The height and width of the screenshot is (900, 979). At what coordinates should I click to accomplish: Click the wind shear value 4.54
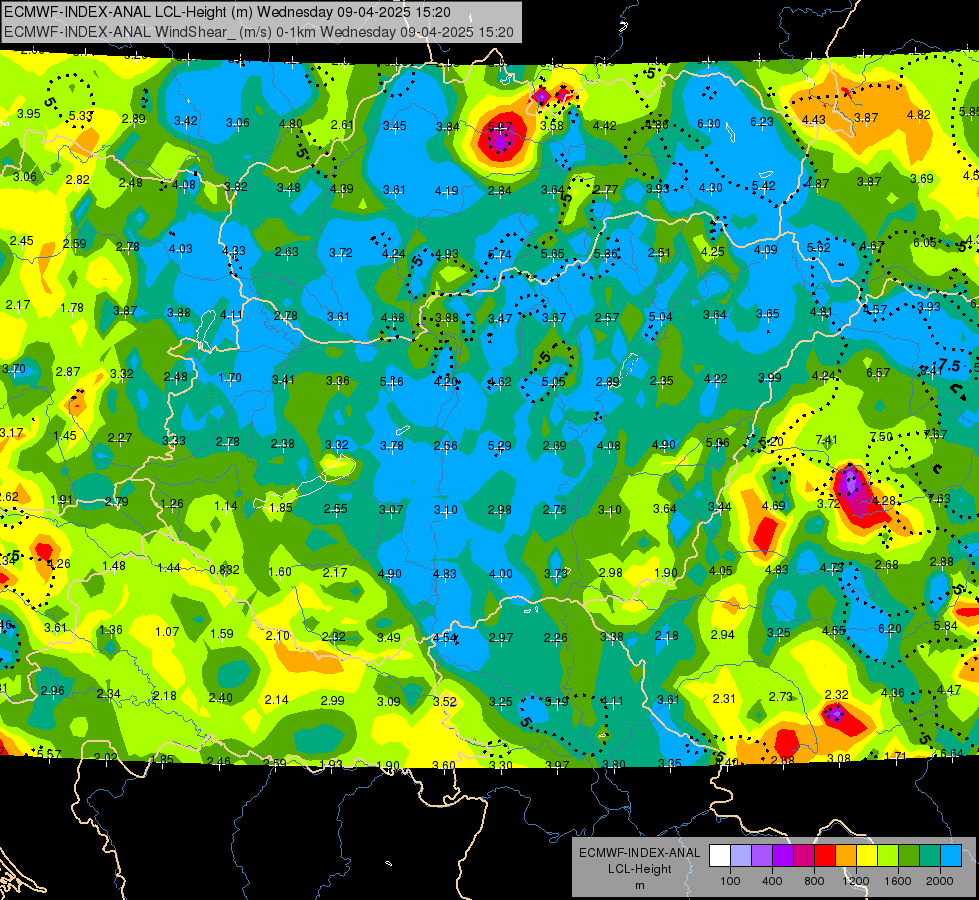click(x=445, y=638)
